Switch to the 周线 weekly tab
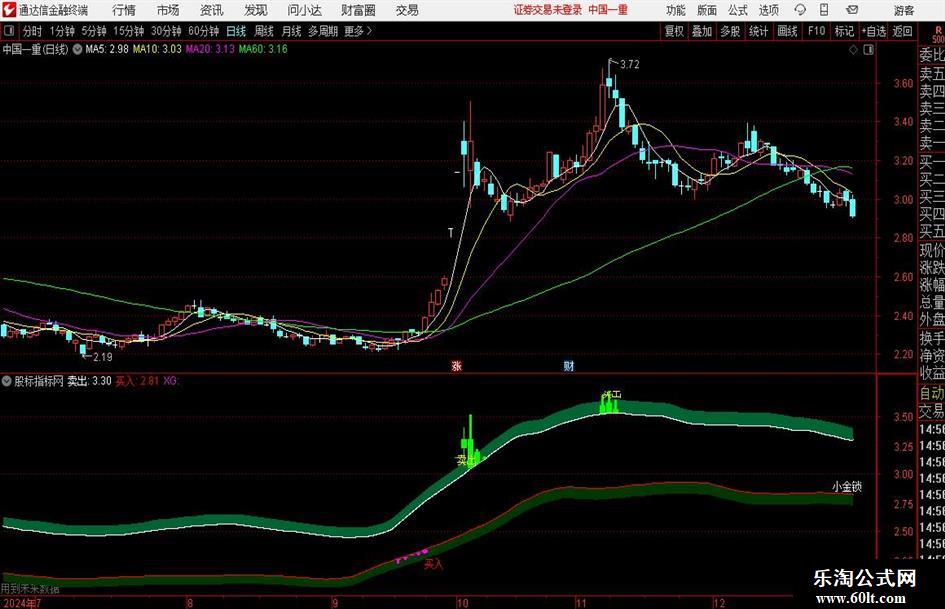Viewport: 945px width, 609px height. tap(263, 31)
